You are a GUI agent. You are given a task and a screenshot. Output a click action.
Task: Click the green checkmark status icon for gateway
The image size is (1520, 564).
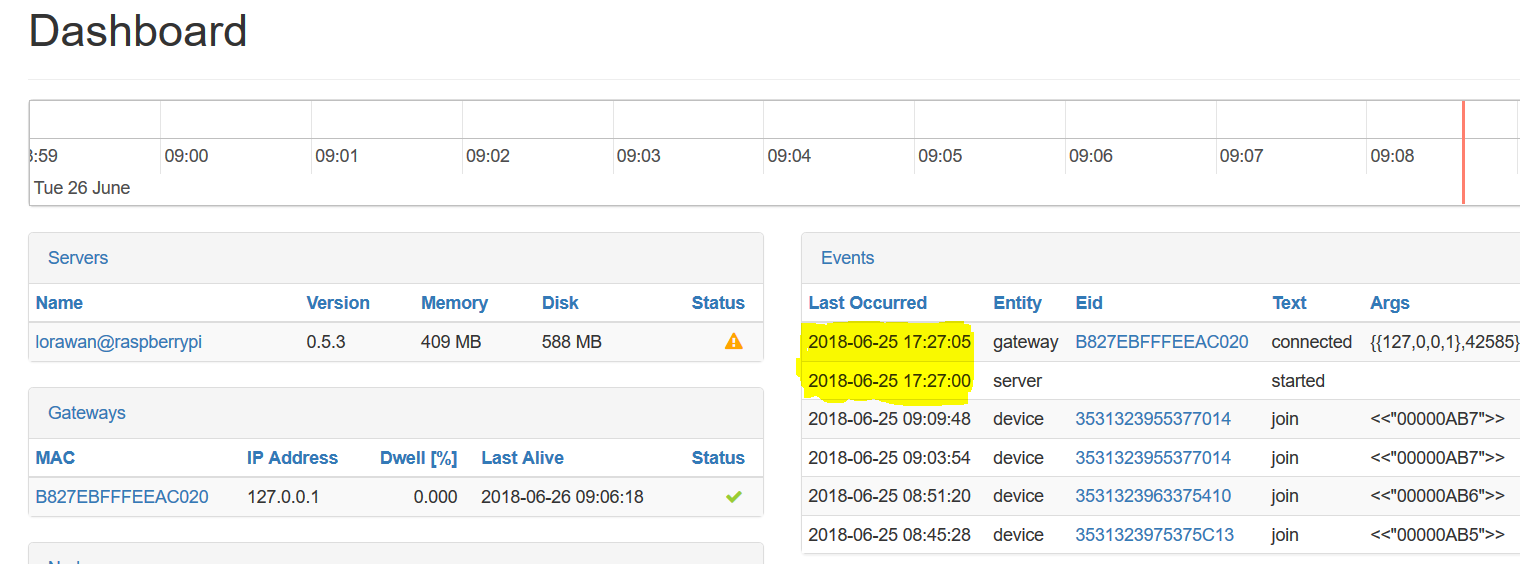[733, 496]
